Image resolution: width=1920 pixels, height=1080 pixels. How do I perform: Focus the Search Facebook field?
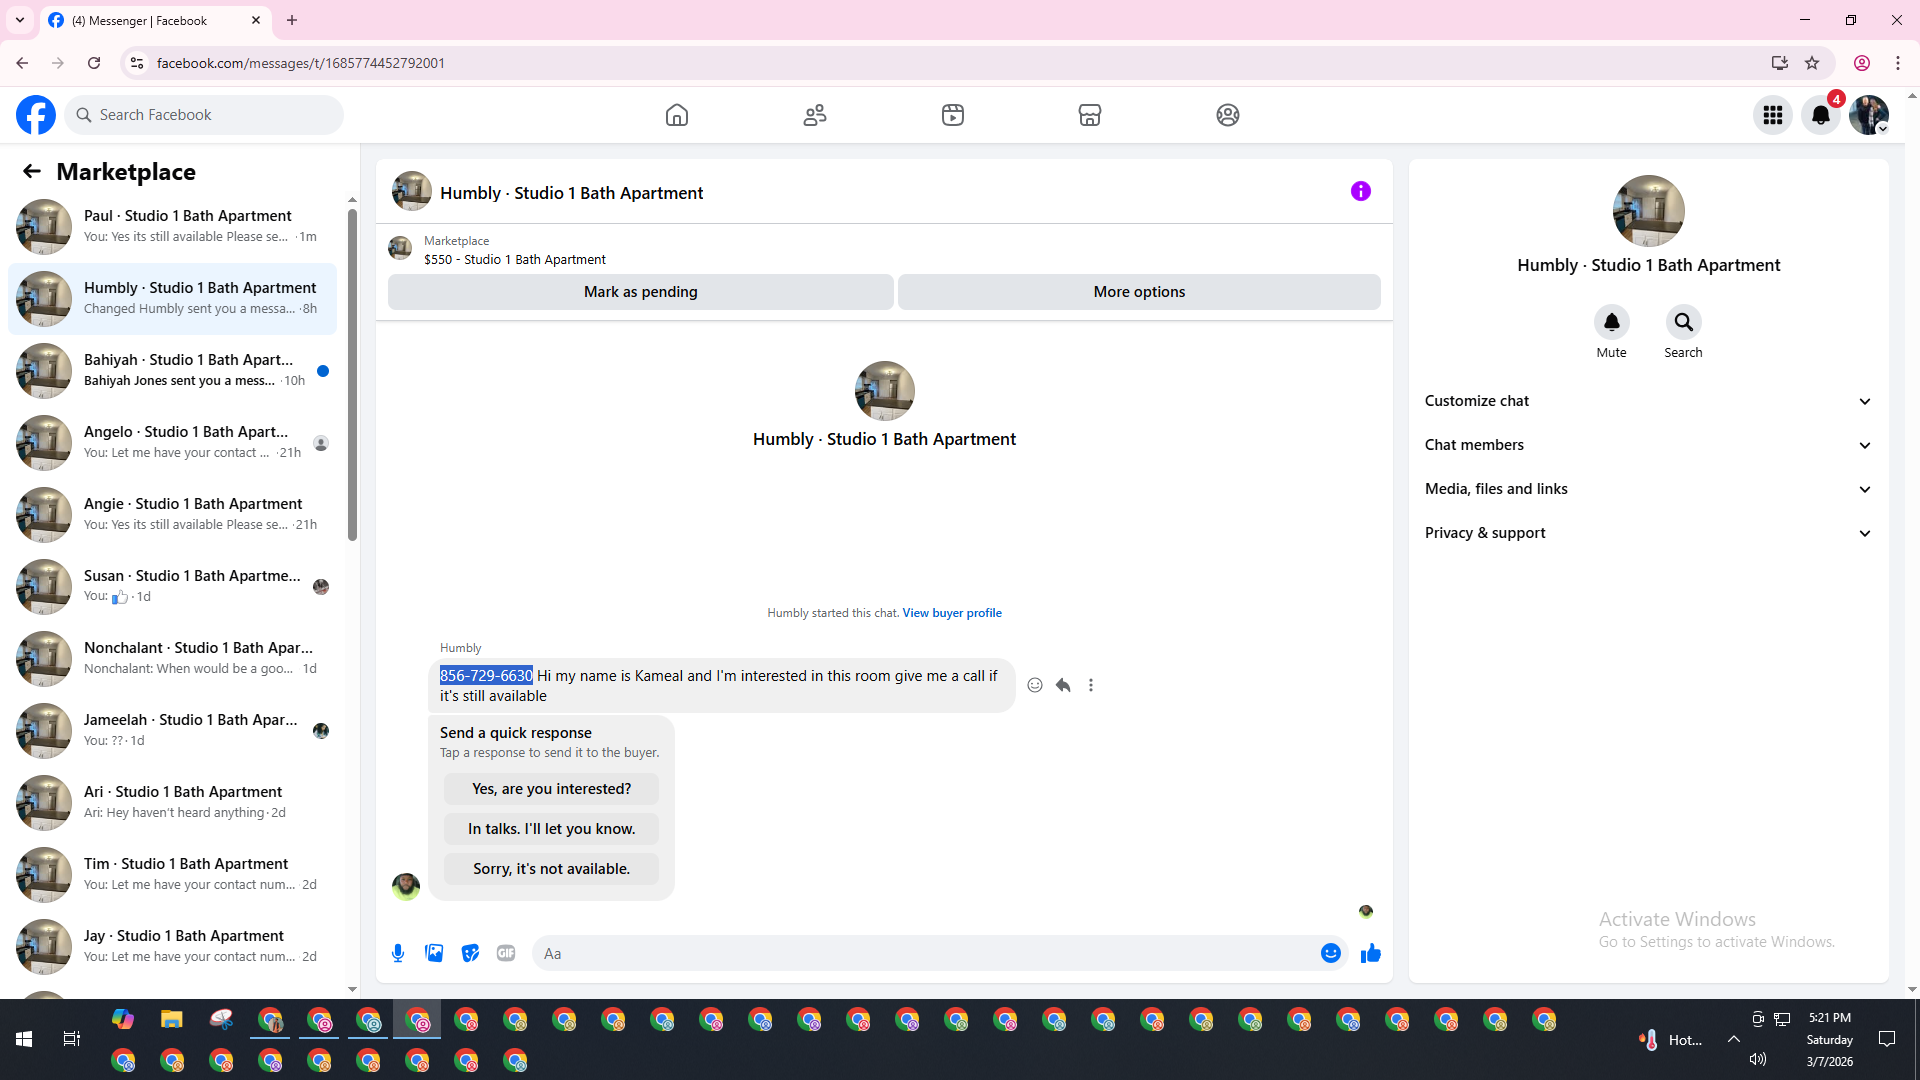[x=204, y=115]
